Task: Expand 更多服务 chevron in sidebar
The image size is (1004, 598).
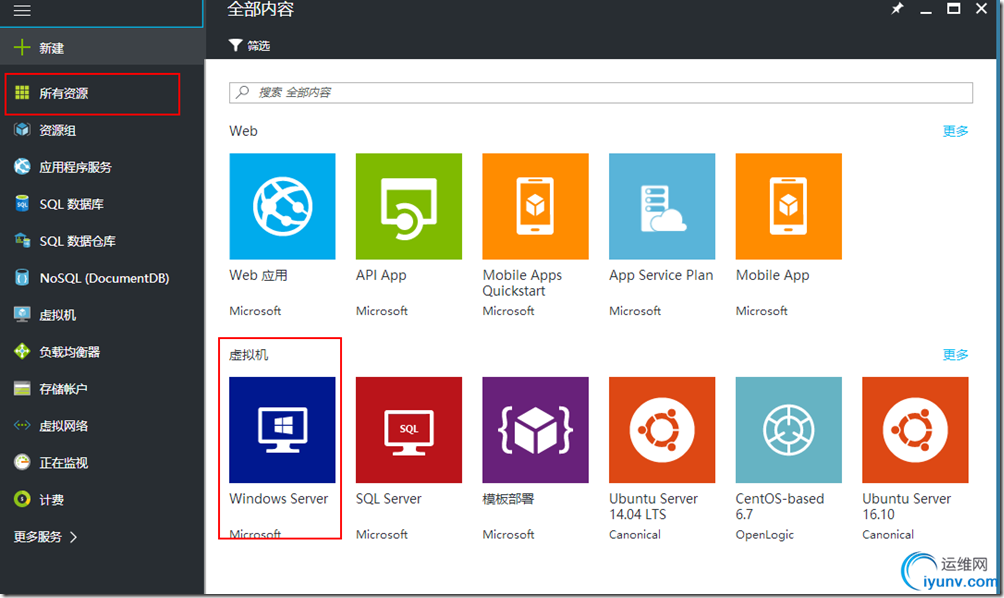Action: click(73, 537)
